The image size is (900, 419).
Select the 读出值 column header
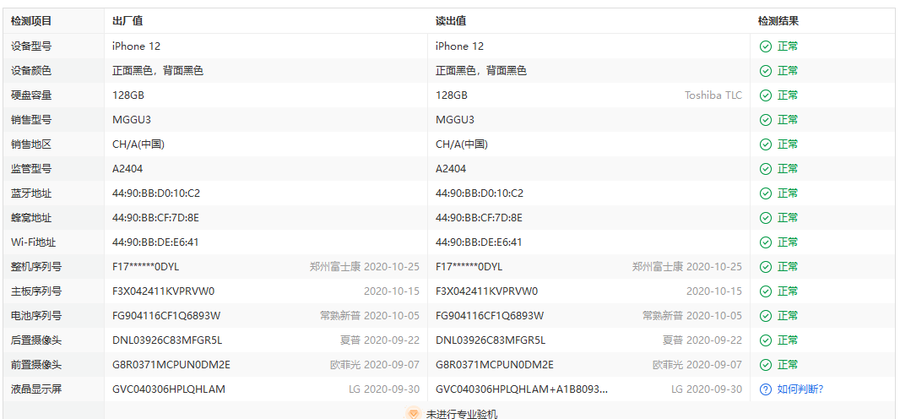pyautogui.click(x=451, y=21)
